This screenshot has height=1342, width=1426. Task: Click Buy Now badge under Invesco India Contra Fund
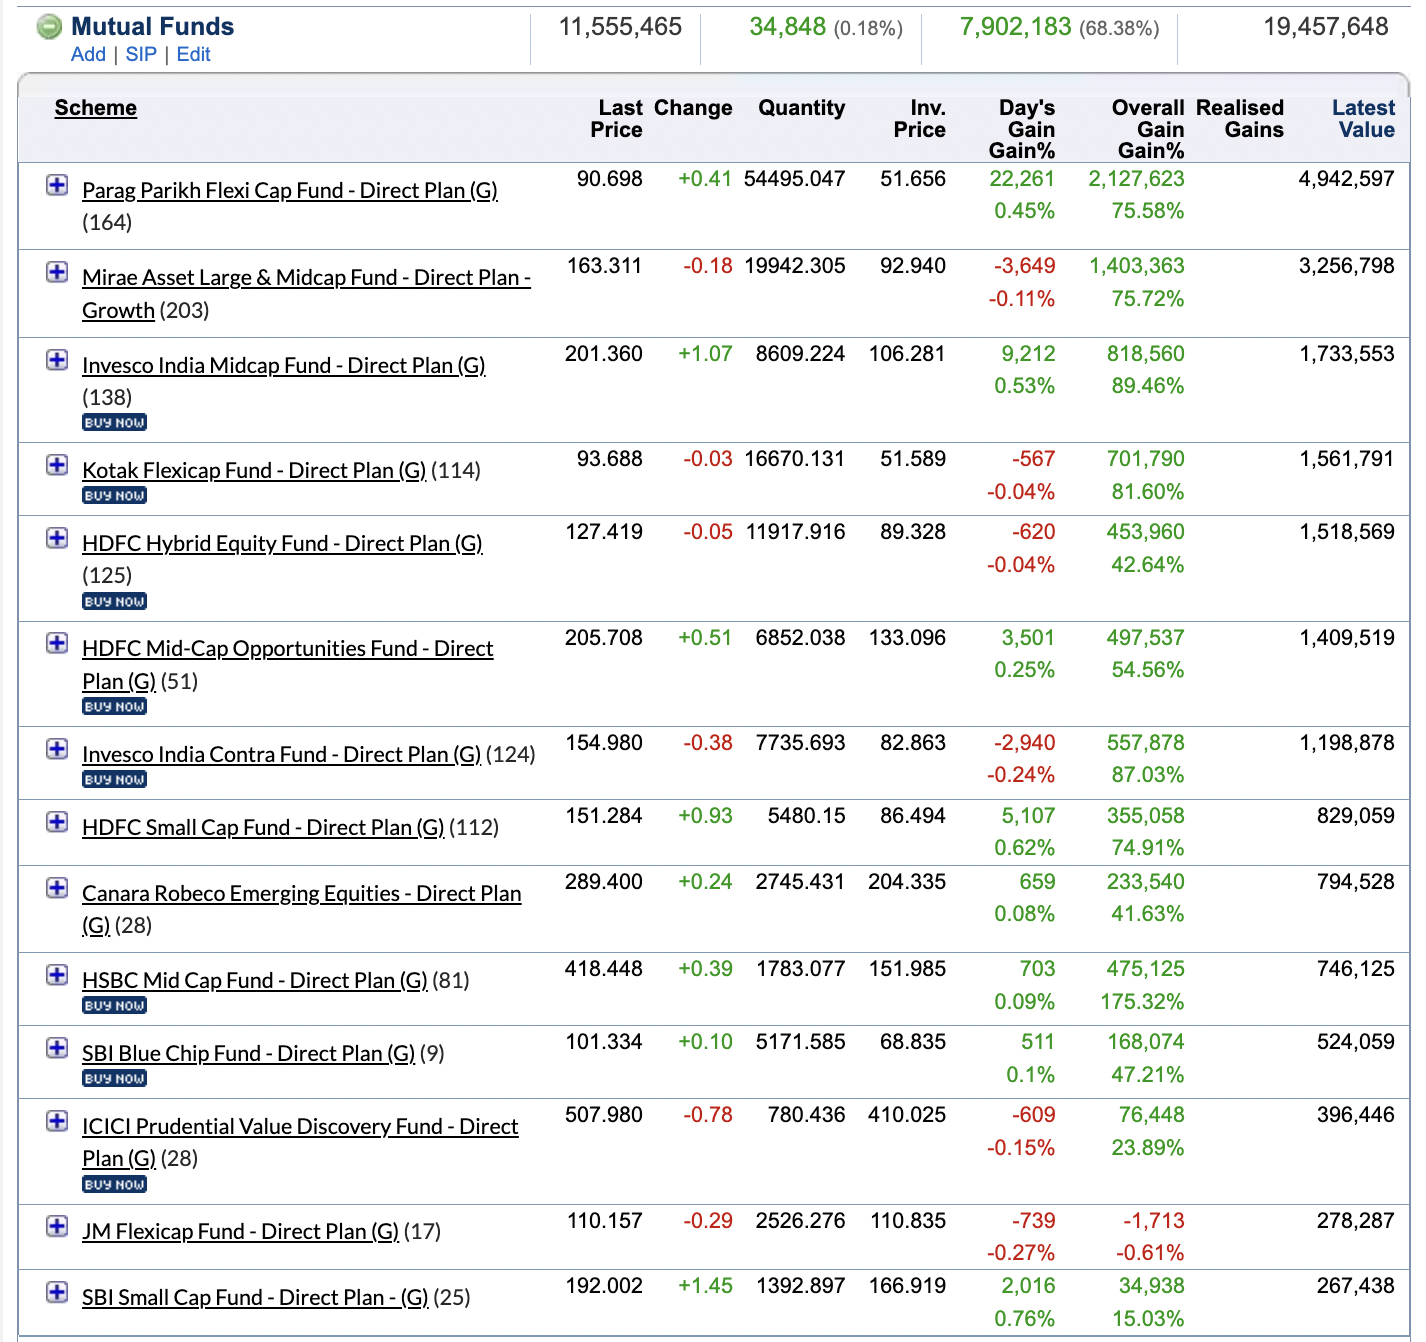(x=115, y=779)
